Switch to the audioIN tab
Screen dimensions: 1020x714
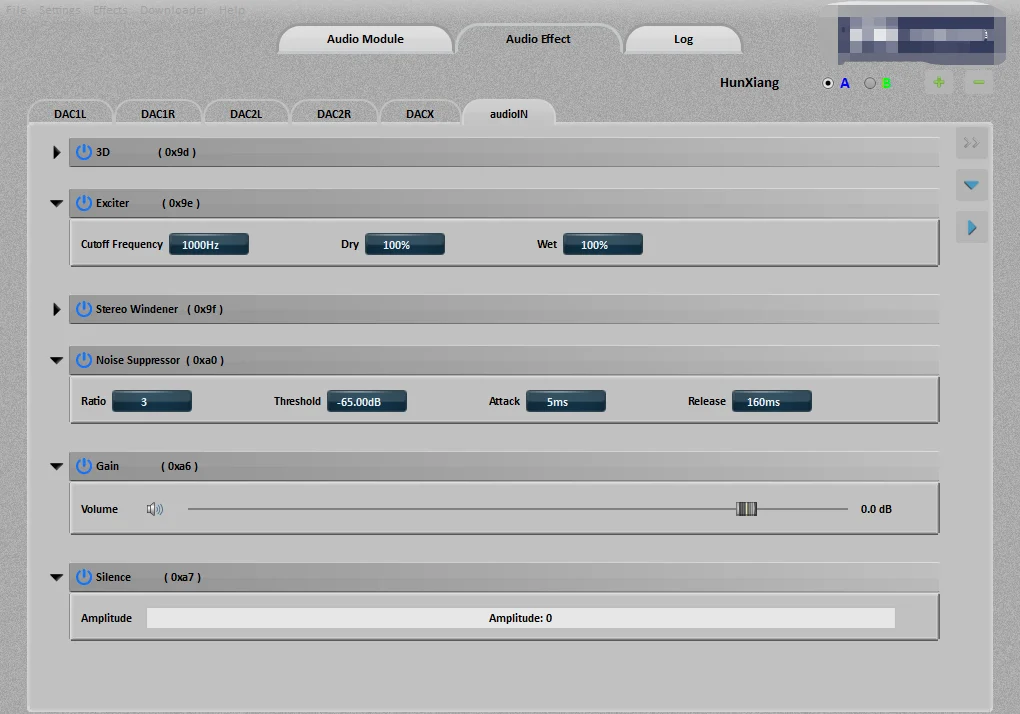509,114
